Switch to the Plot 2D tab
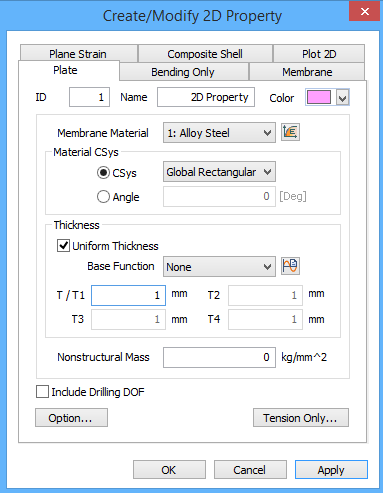383x493 pixels. pos(319,53)
